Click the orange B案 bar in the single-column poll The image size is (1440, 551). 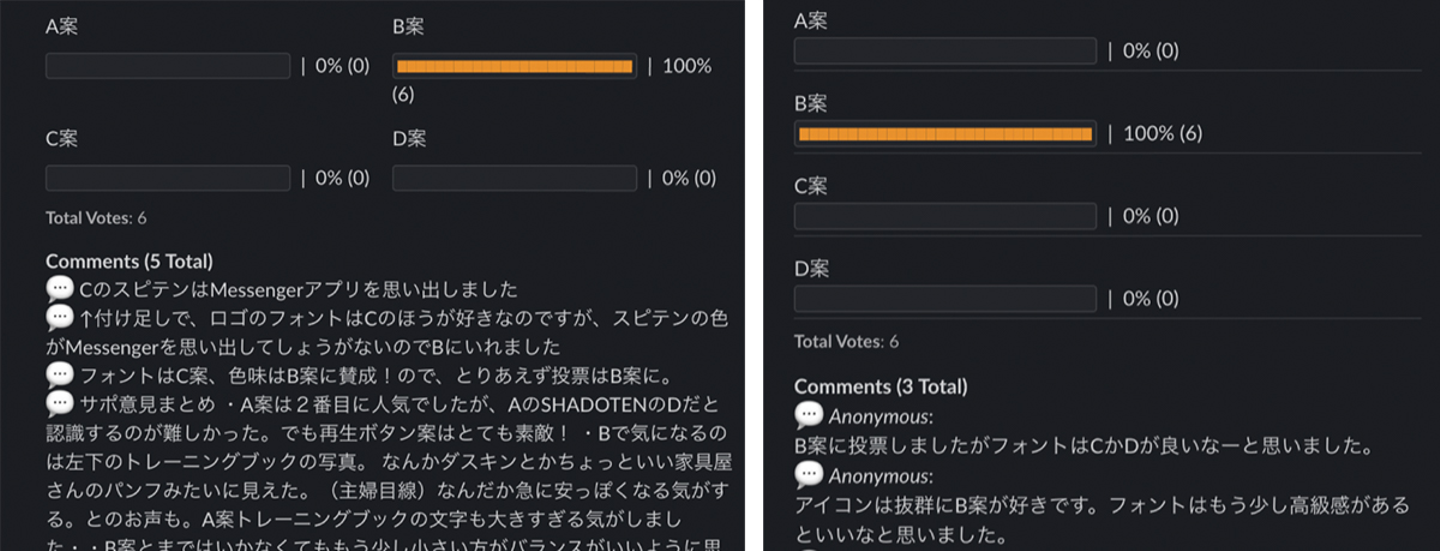pyautogui.click(x=945, y=134)
